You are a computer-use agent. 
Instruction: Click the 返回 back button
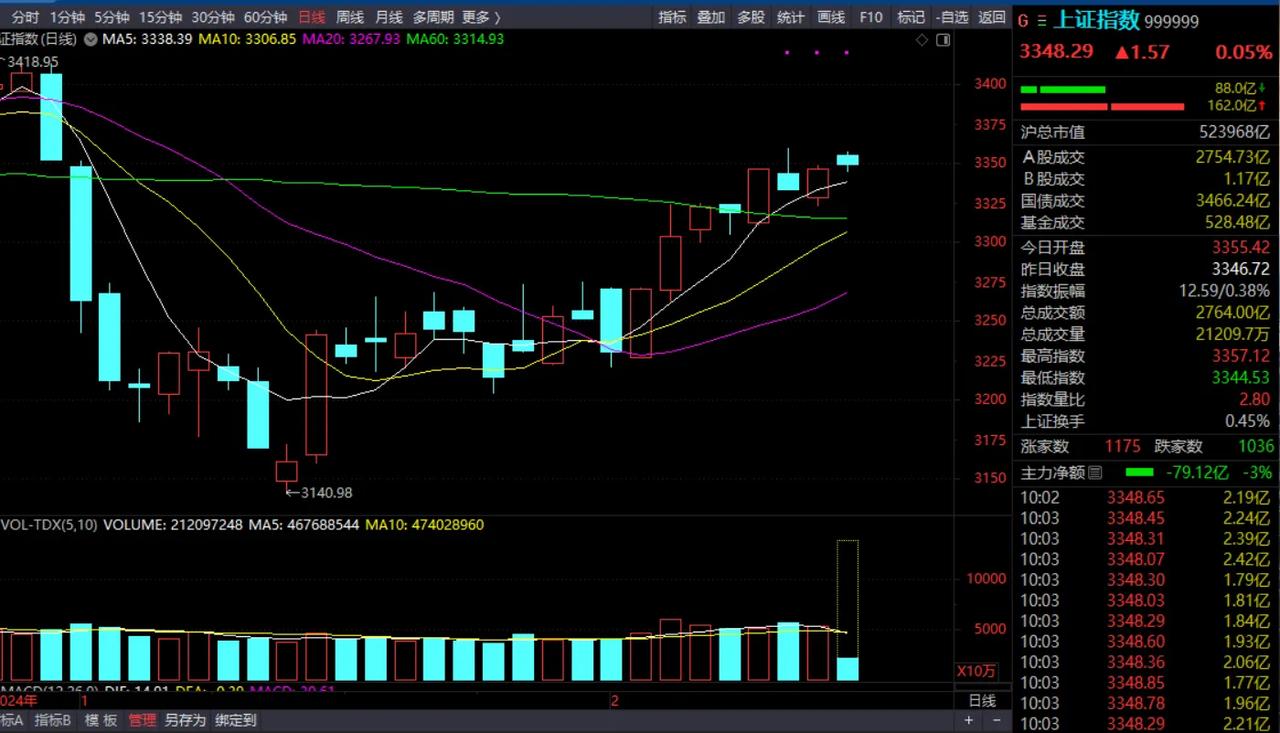(x=992, y=17)
